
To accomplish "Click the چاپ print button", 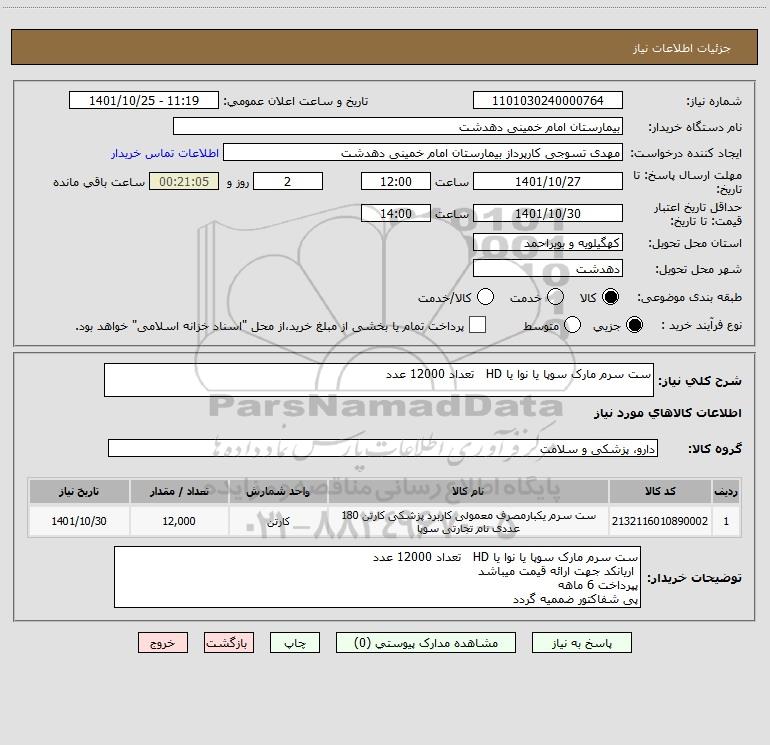I will (x=295, y=643).
